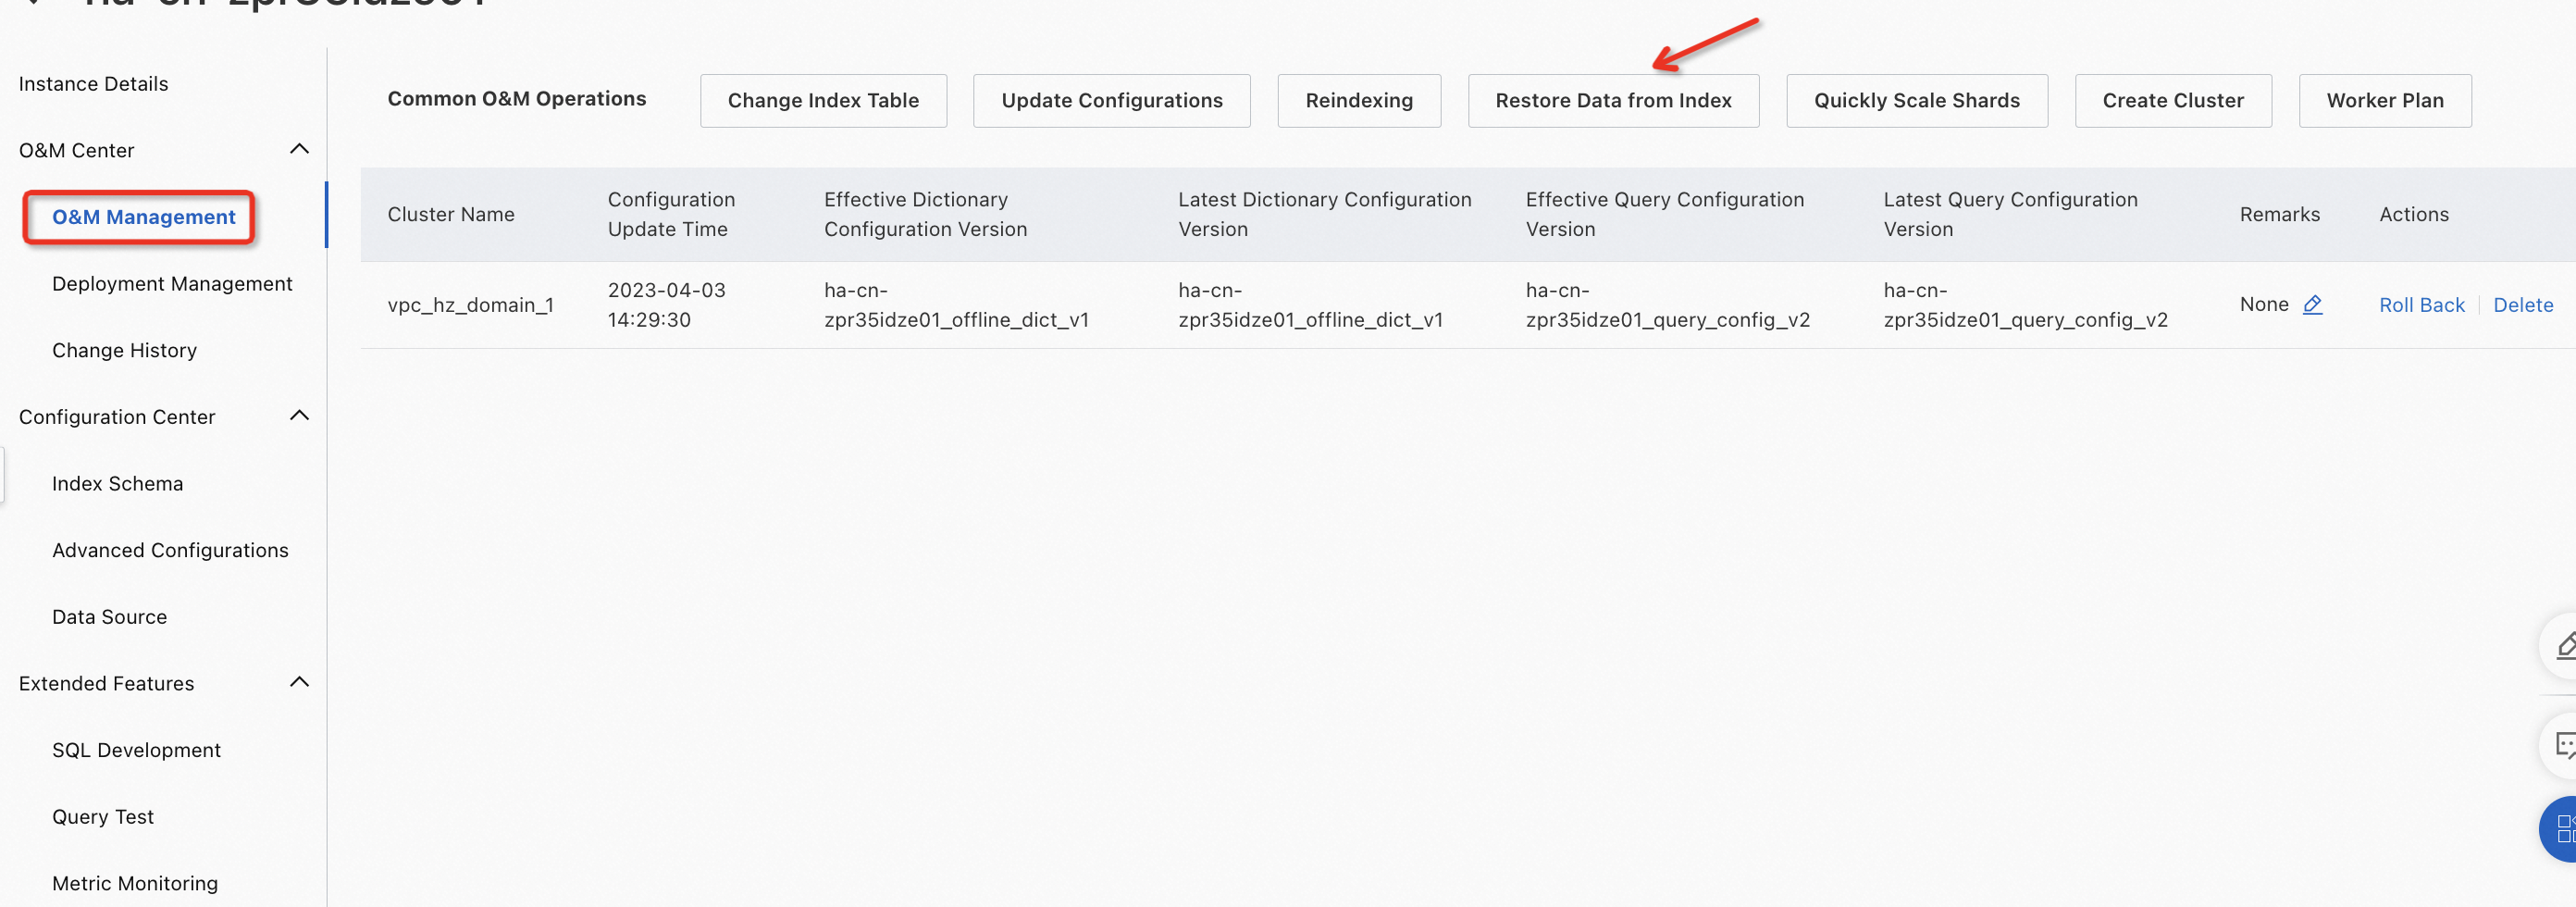Select Index Schema in sidebar

117,484
